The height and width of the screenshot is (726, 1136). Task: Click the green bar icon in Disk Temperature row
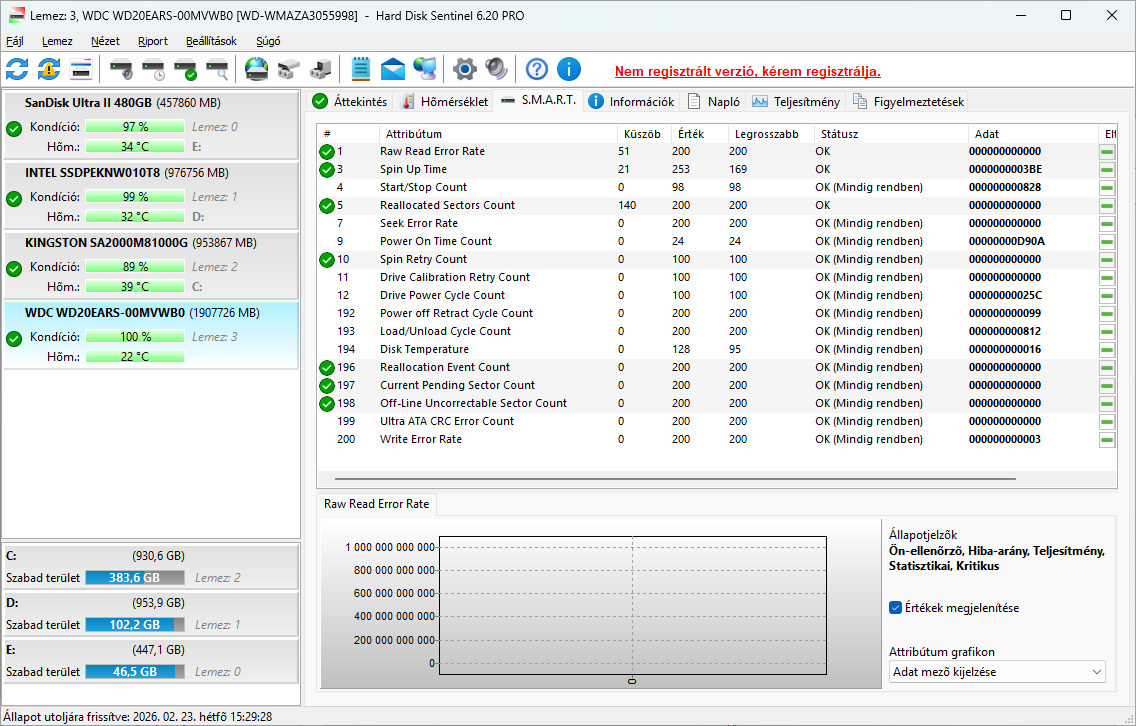tap(1106, 349)
